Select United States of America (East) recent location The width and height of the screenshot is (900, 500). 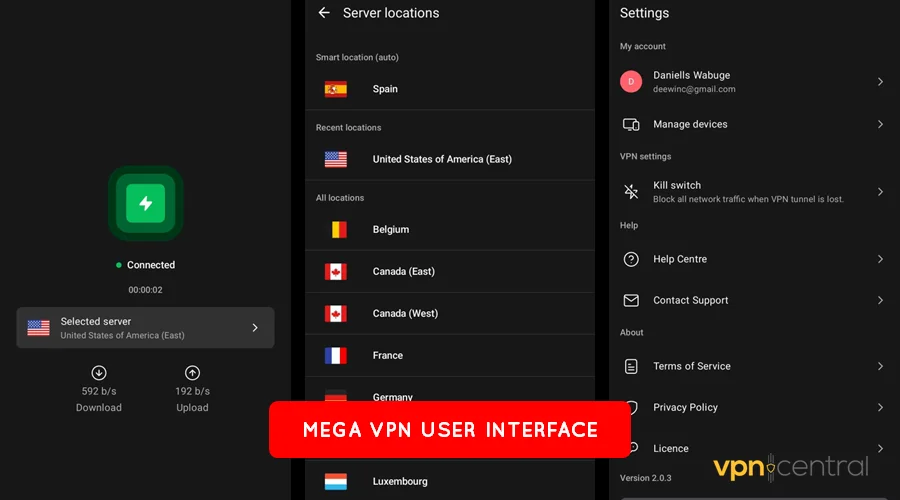[450, 159]
